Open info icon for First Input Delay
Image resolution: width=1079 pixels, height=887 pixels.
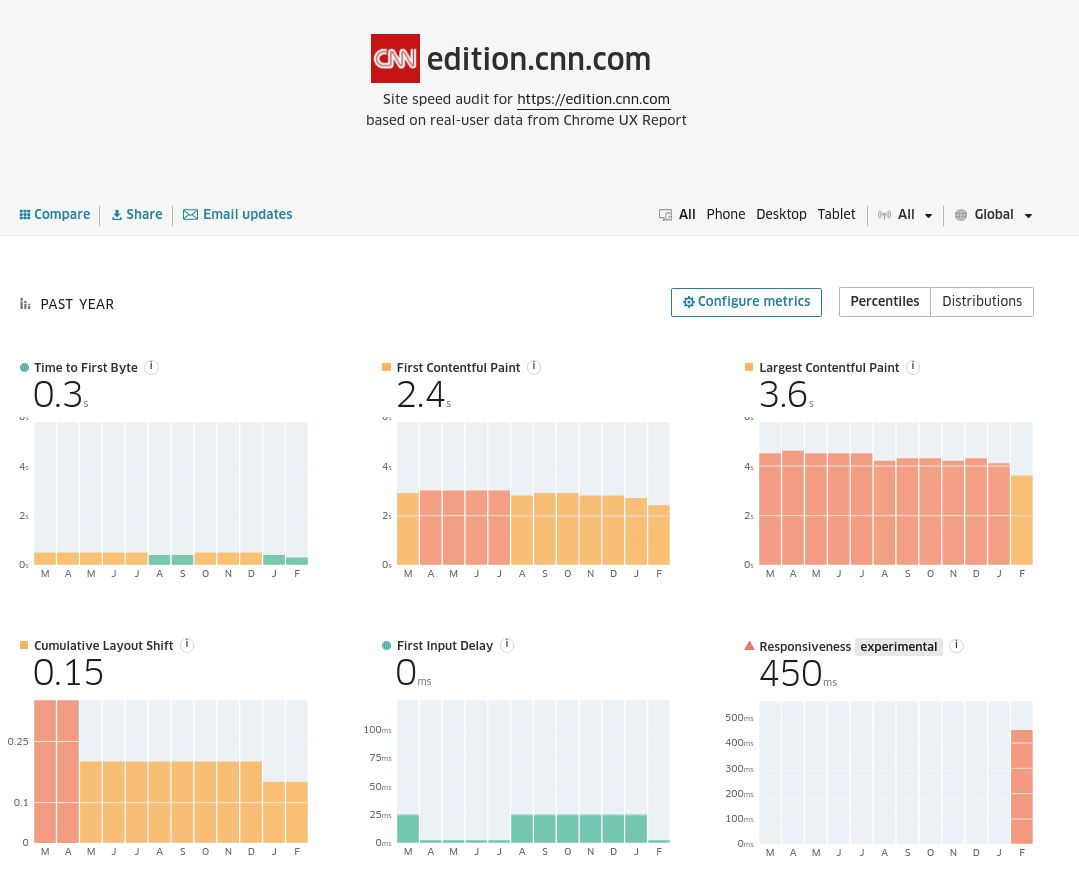click(x=507, y=645)
